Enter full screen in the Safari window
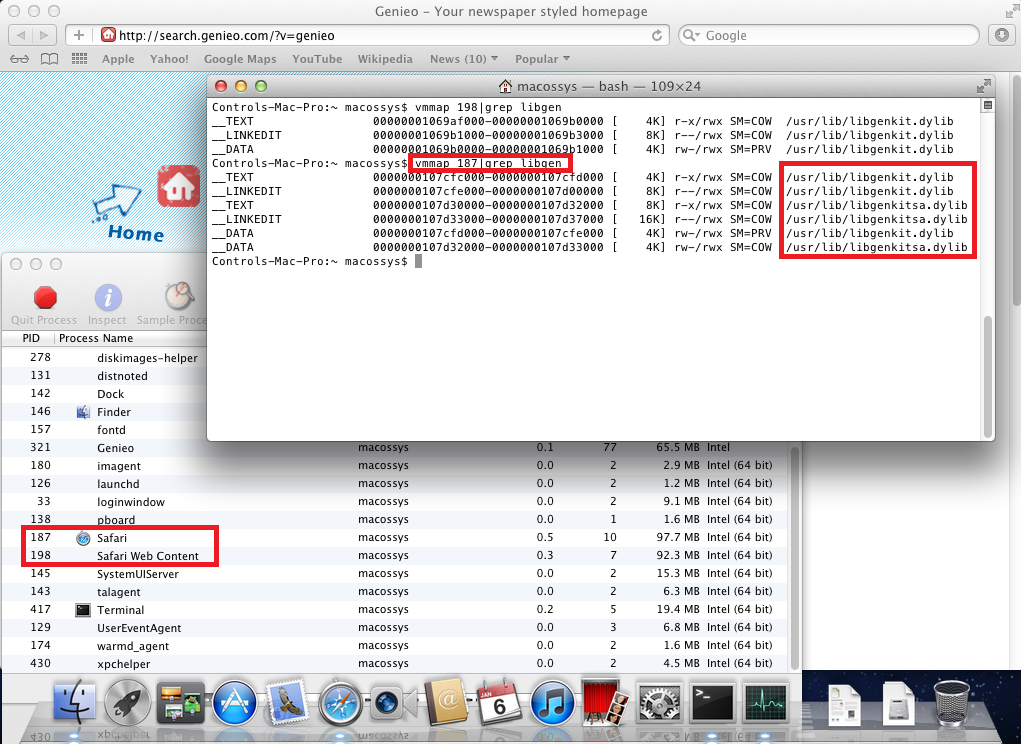The image size is (1021, 744). [x=1013, y=11]
